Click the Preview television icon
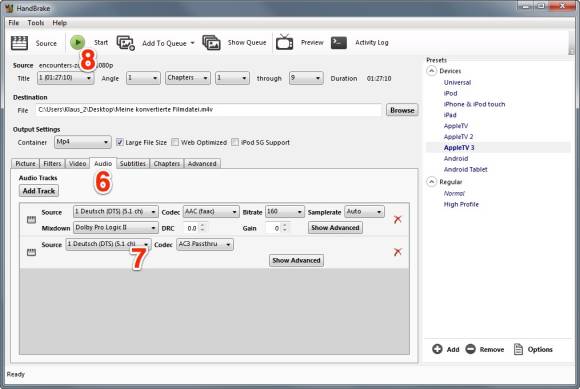Image resolution: width=580 pixels, height=389 pixels. coord(284,42)
